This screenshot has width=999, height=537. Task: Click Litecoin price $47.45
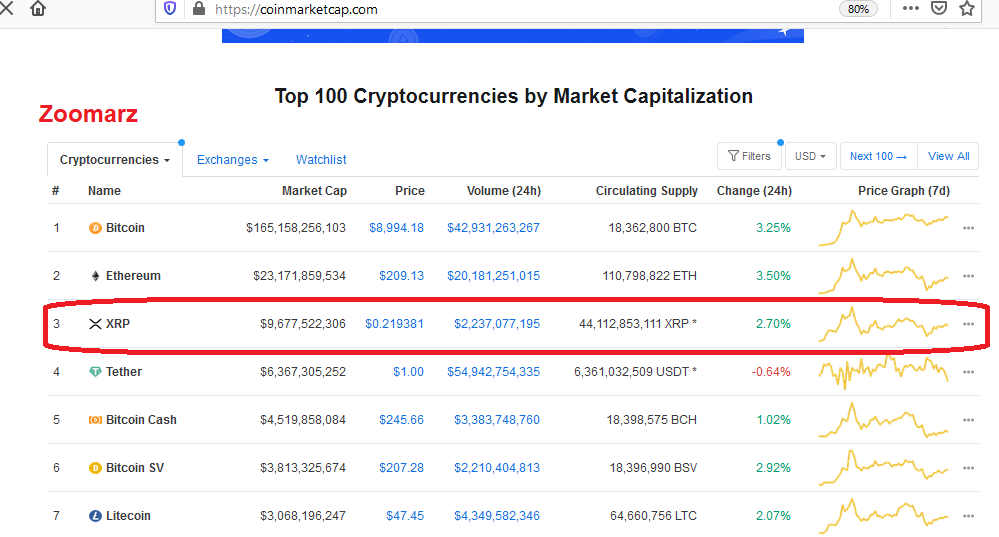pyautogui.click(x=405, y=516)
